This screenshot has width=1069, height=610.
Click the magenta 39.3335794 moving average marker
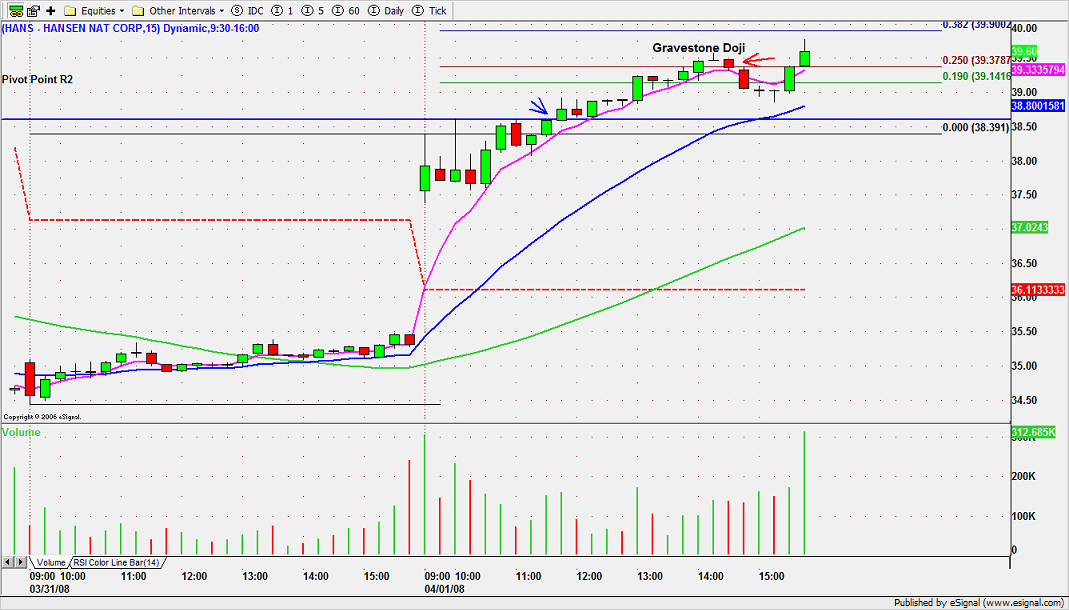pos(1040,70)
